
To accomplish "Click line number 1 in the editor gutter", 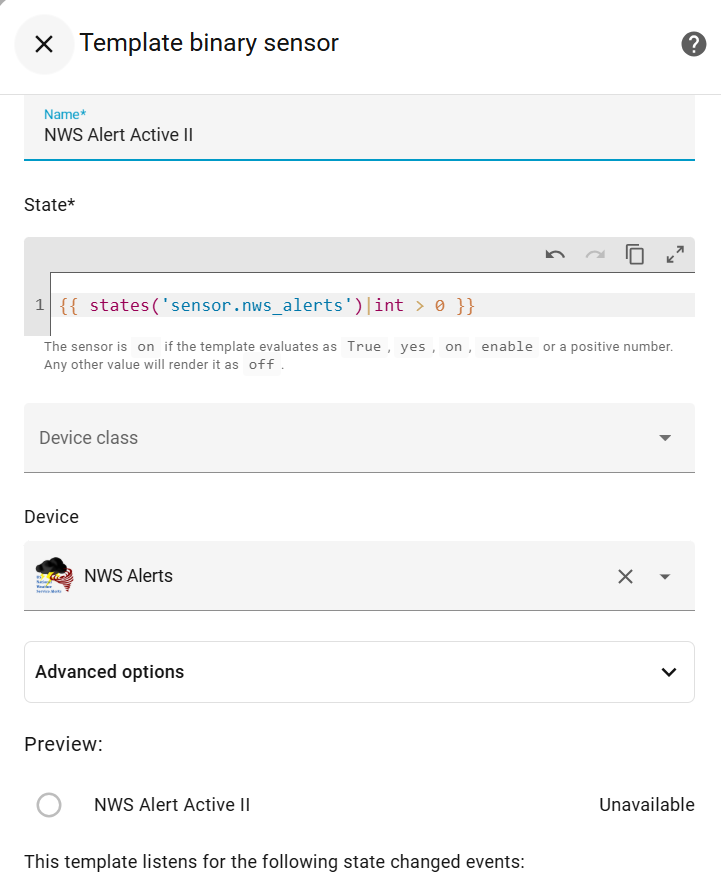I will pyautogui.click(x=39, y=305).
